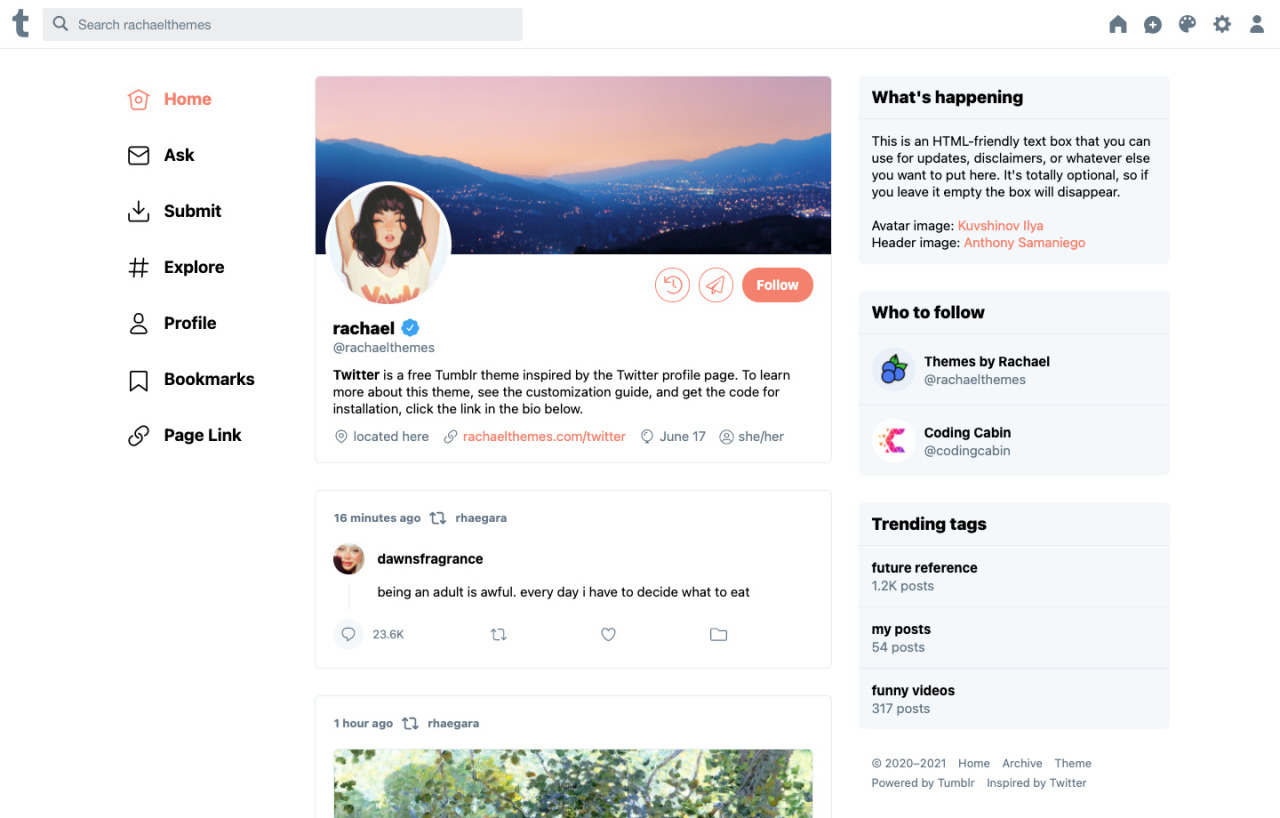Image resolution: width=1280 pixels, height=818 pixels.
Task: Open the rachaelthemes.com/twitter link
Action: pyautogui.click(x=544, y=436)
